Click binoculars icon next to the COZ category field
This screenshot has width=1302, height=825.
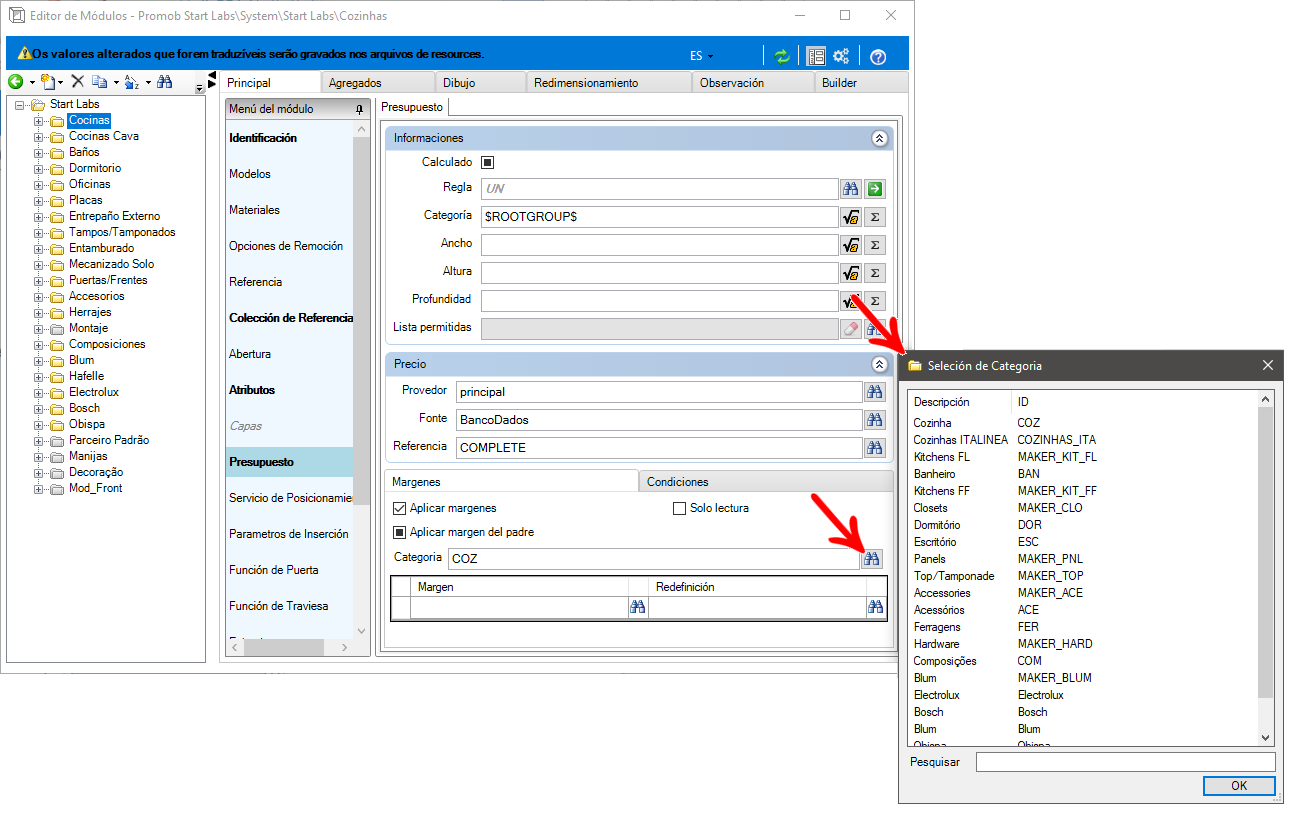point(872,559)
